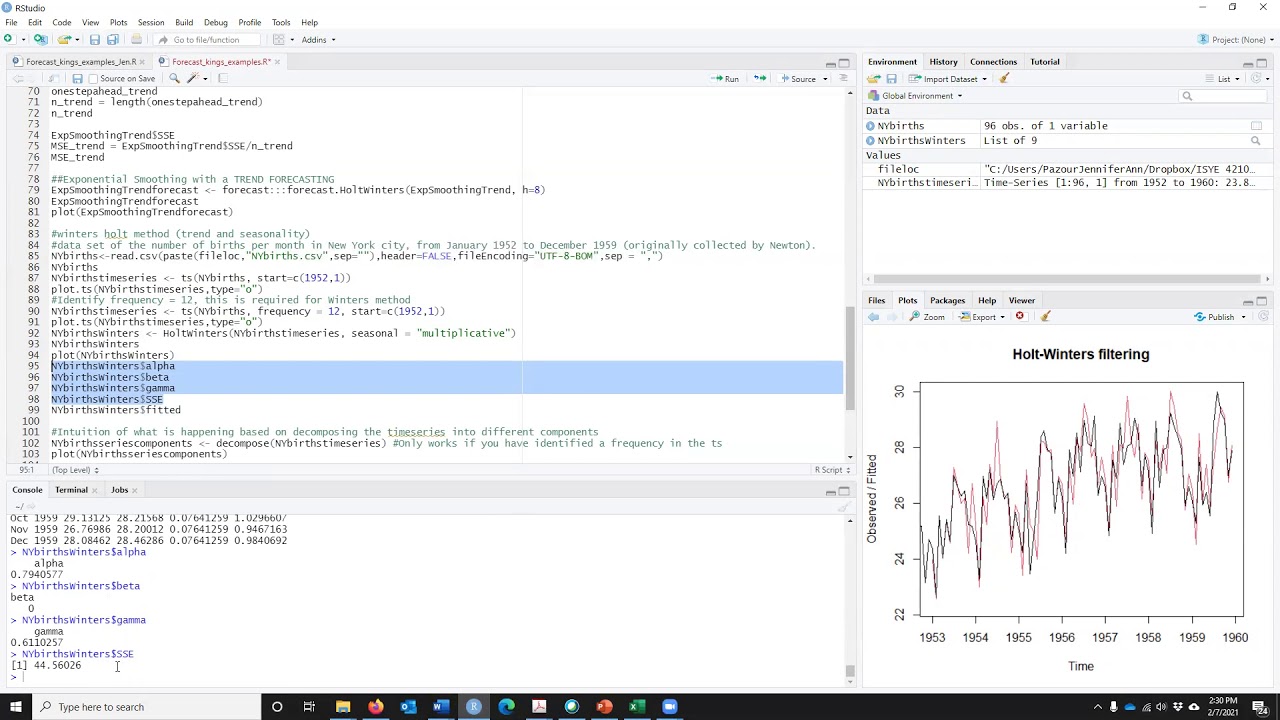Image resolution: width=1280 pixels, height=720 pixels.
Task: Expand the NYbirths object blue arrow
Action: pyautogui.click(x=870, y=126)
